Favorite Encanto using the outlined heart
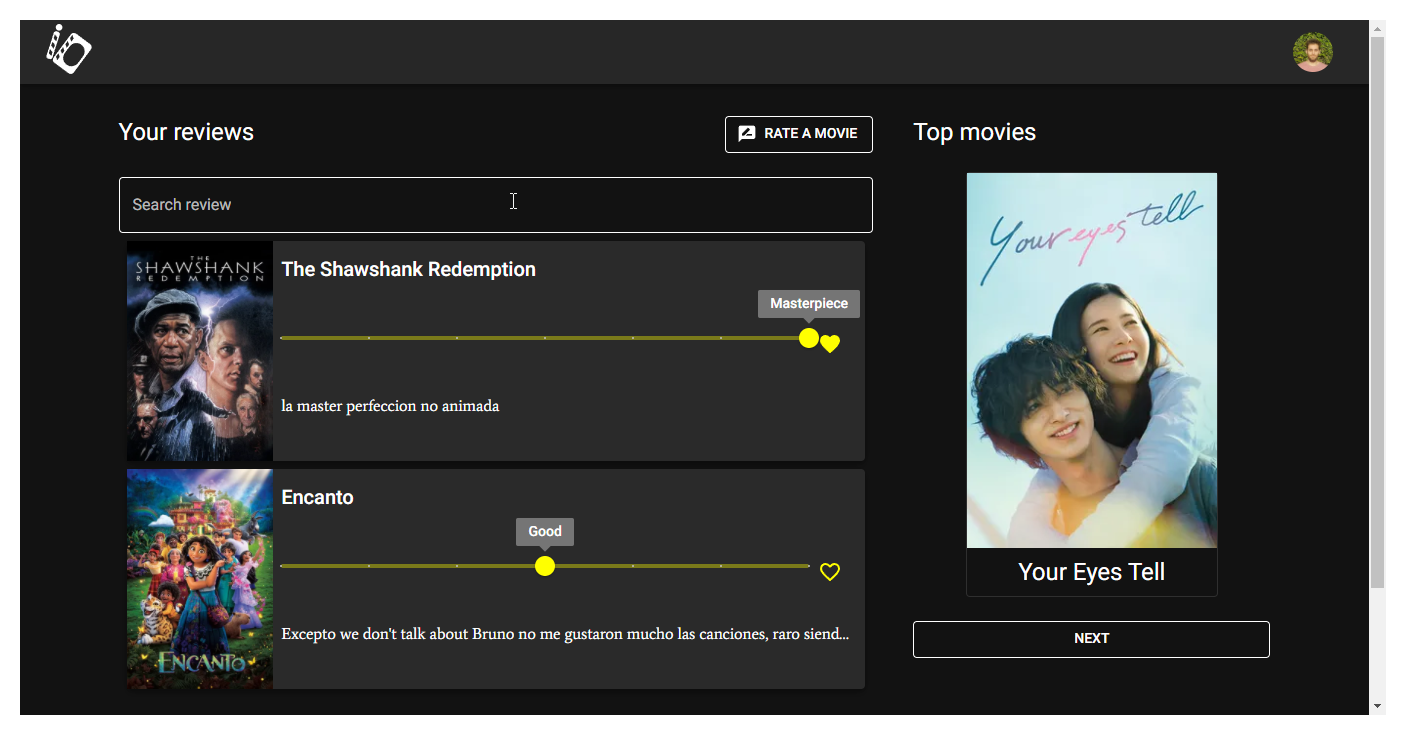 pos(830,572)
